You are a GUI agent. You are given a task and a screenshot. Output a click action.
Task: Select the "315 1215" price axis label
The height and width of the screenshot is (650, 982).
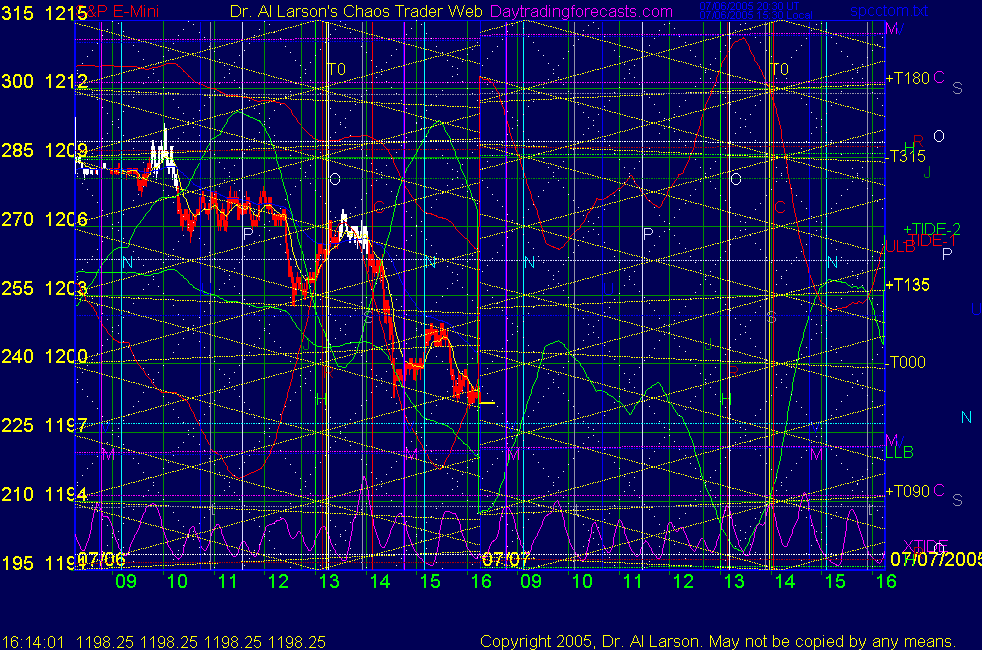[44, 13]
